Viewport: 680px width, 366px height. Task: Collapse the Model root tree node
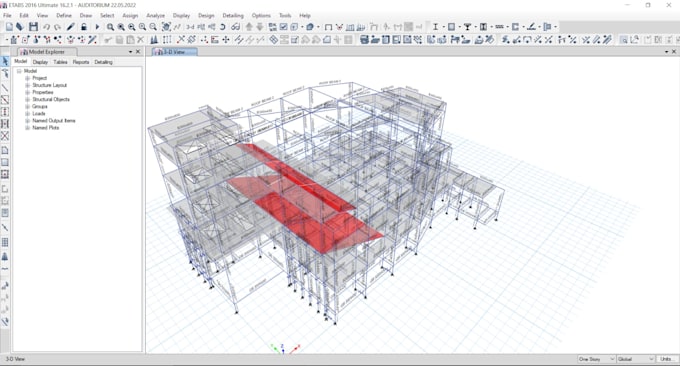19,71
